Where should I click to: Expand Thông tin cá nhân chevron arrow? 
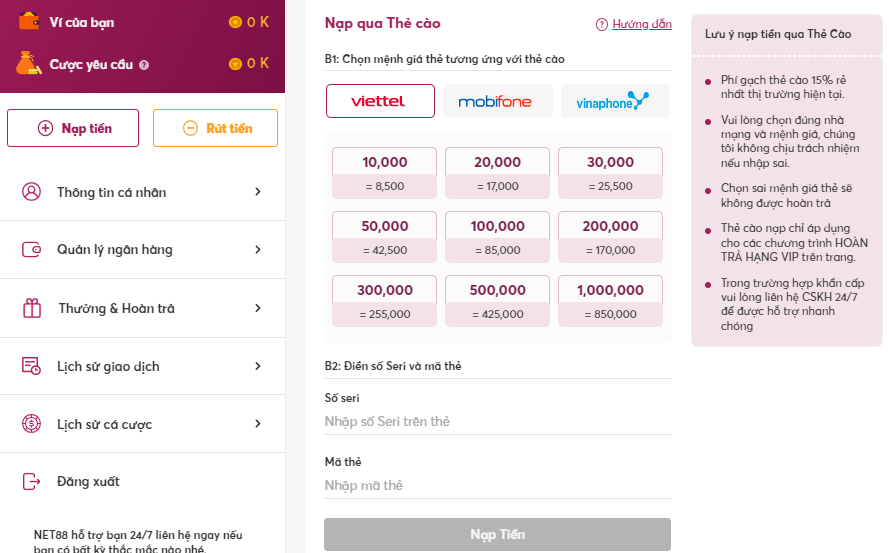(x=258, y=192)
